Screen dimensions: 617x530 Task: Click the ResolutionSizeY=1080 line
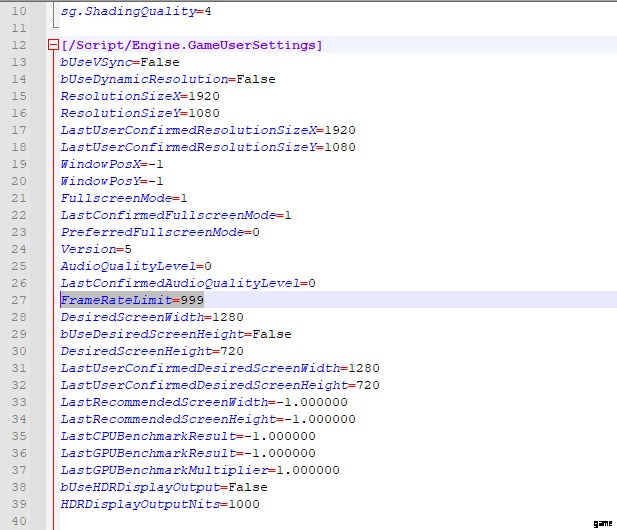coord(139,113)
